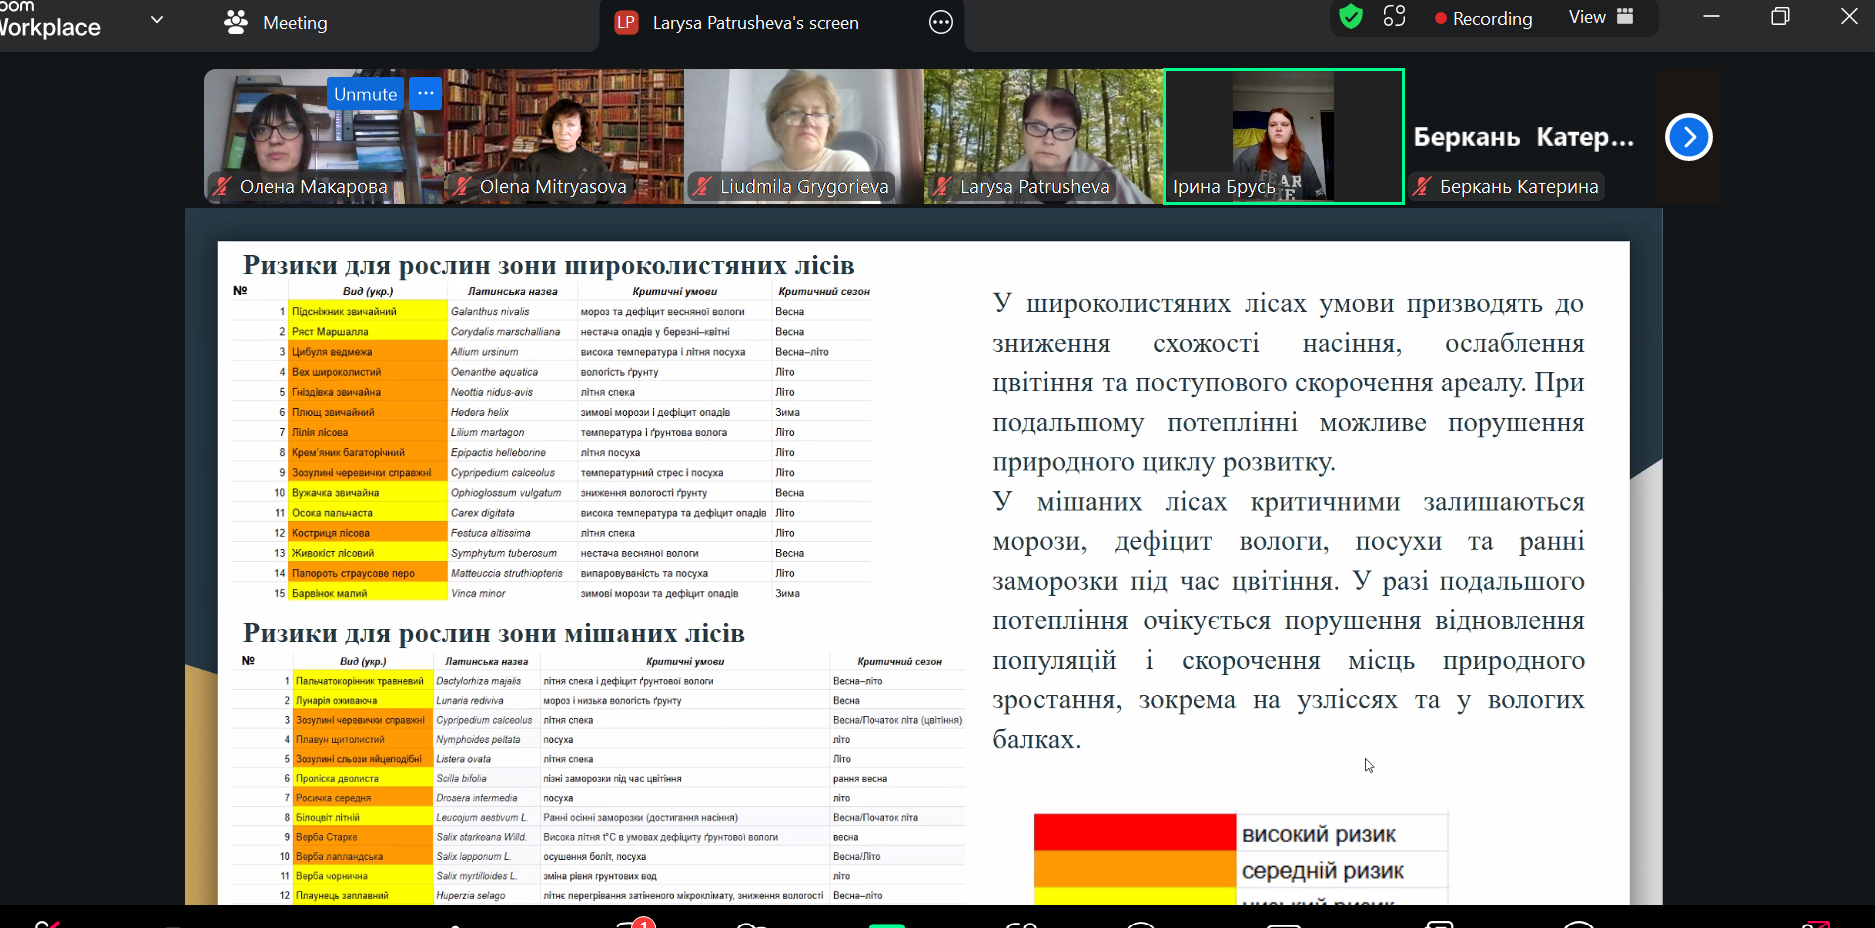Click the Meeting people icon

[x=236, y=22]
